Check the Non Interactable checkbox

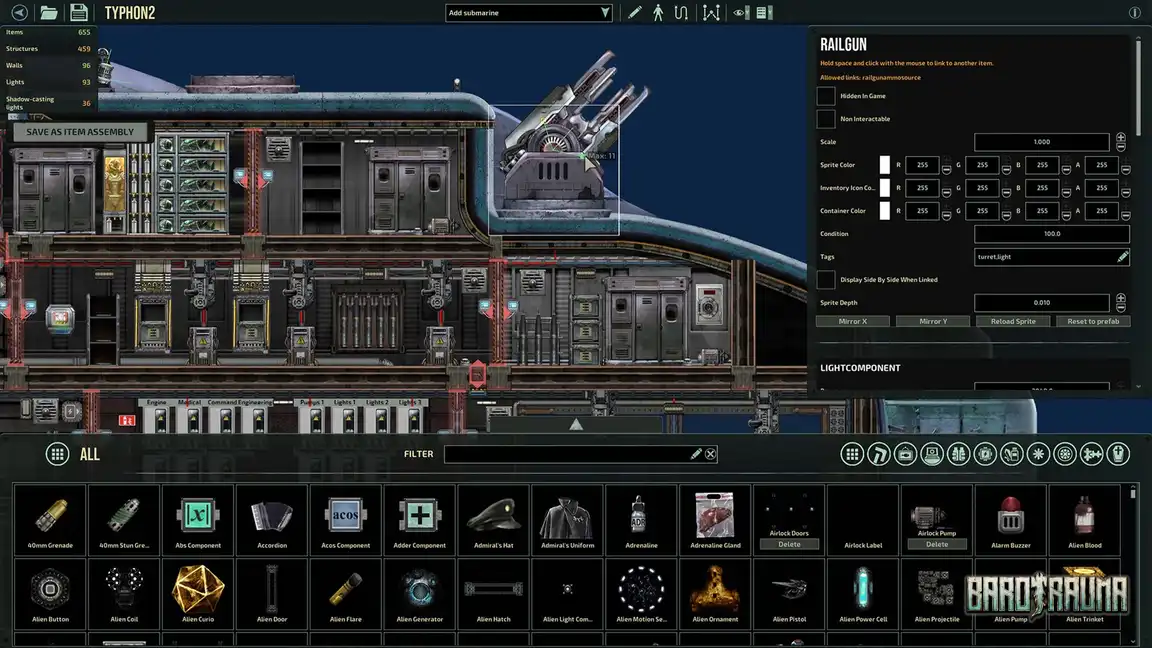826,119
